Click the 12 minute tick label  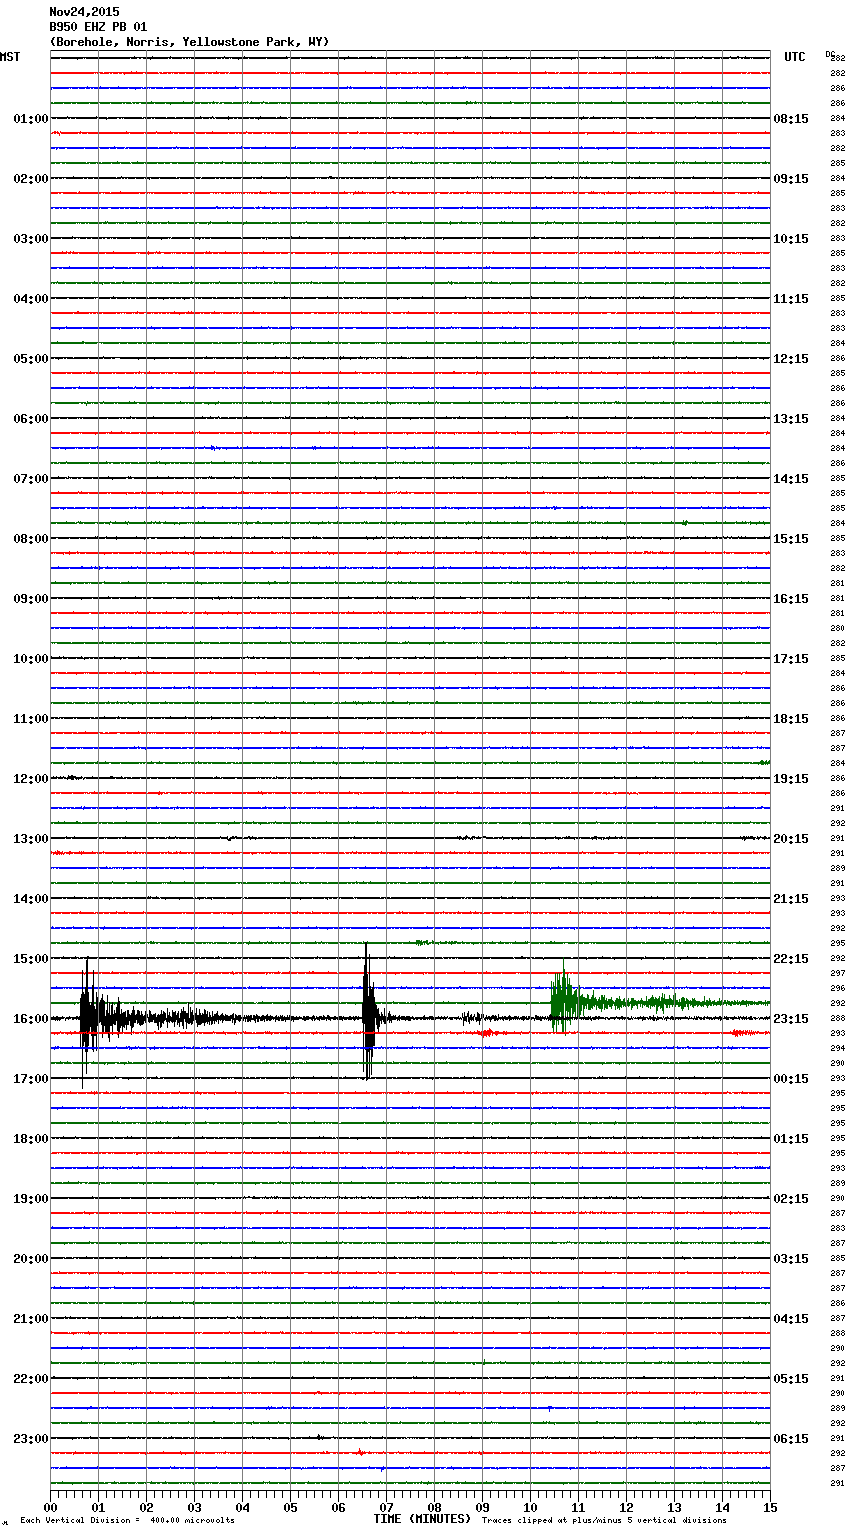[x=626, y=1507]
